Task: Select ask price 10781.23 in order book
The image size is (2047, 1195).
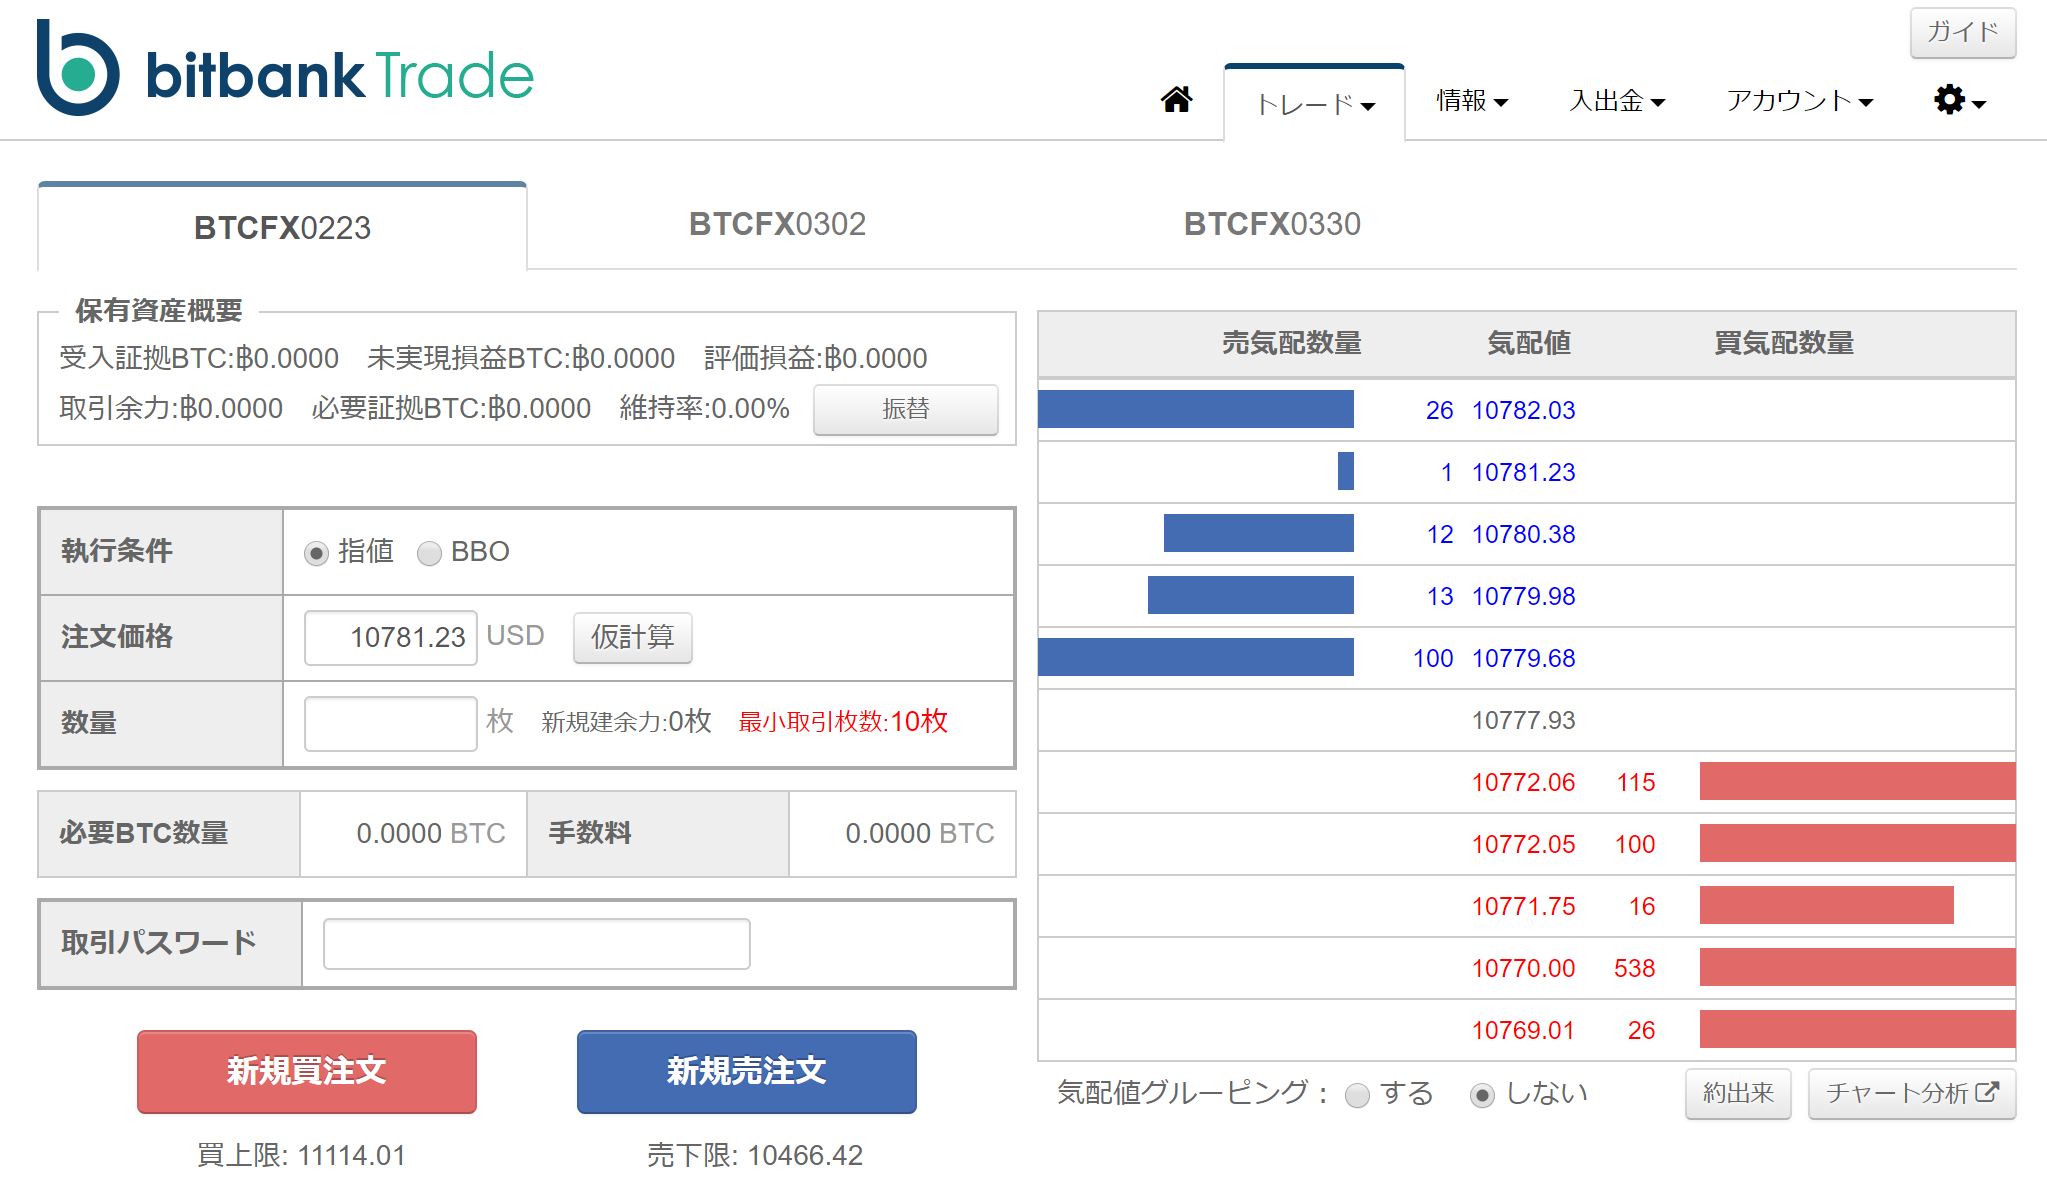Action: (x=1523, y=472)
